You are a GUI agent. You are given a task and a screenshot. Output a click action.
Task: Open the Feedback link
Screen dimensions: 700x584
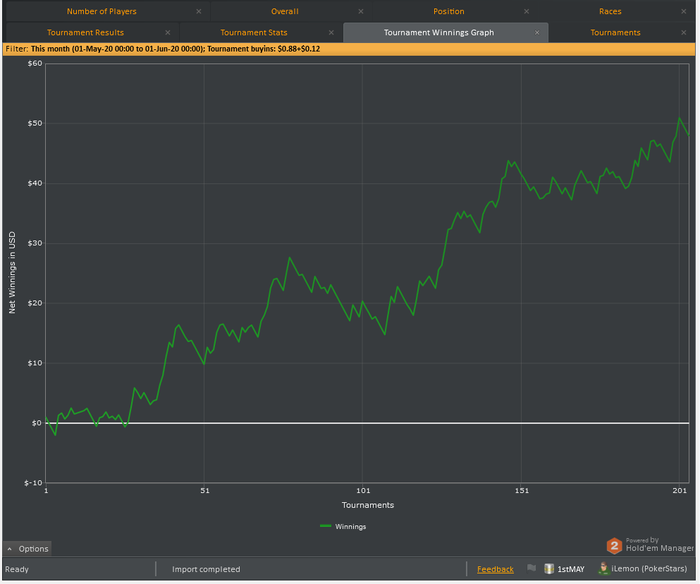(495, 569)
